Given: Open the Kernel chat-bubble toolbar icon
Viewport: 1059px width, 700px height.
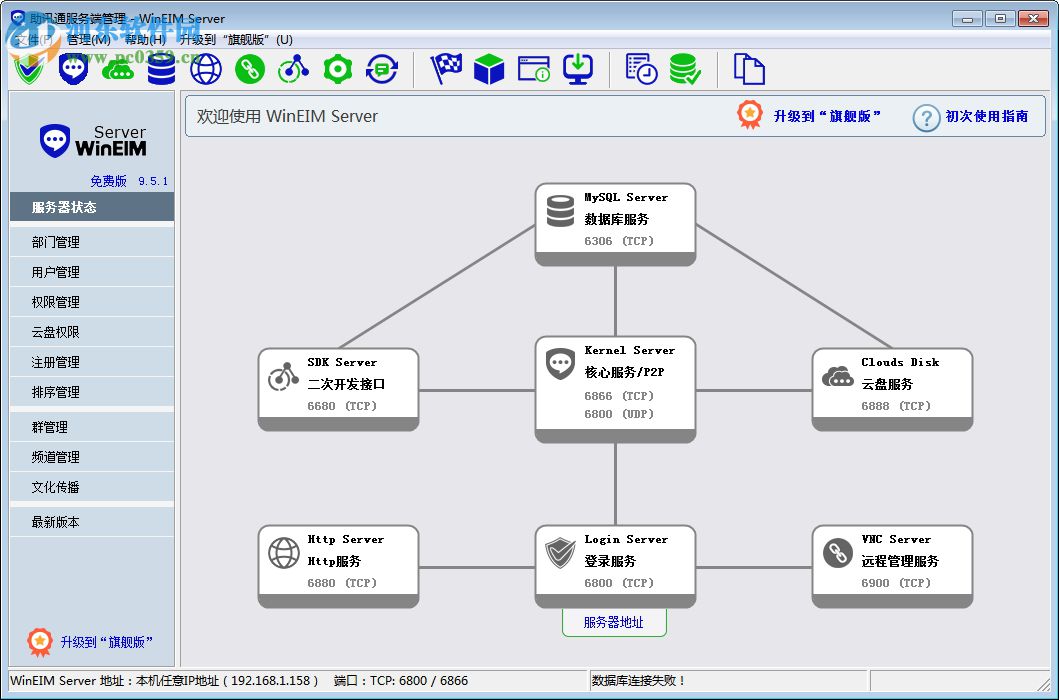Looking at the screenshot, I should 73,69.
